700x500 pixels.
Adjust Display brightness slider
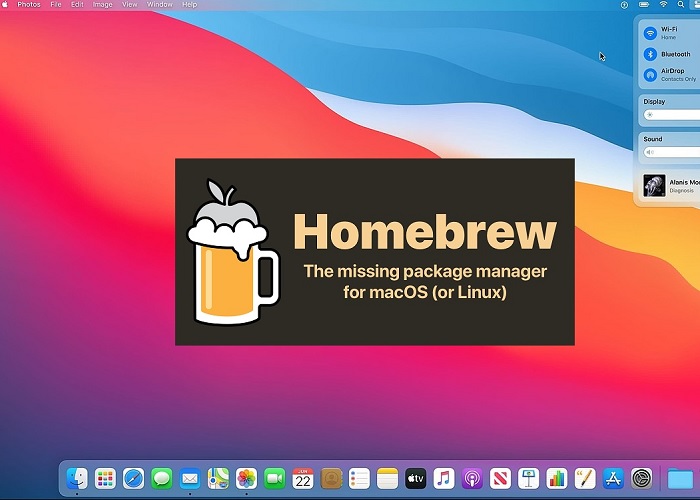[671, 115]
